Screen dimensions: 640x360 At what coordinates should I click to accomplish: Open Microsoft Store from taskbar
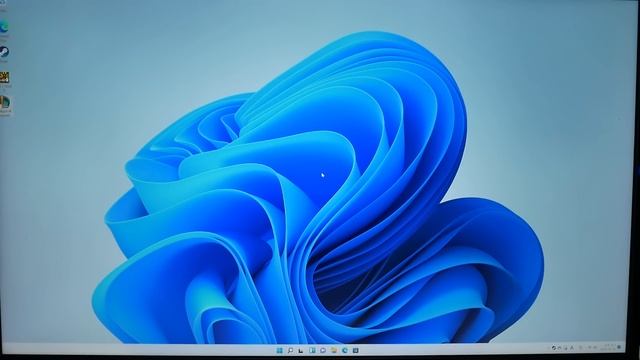pos(356,350)
